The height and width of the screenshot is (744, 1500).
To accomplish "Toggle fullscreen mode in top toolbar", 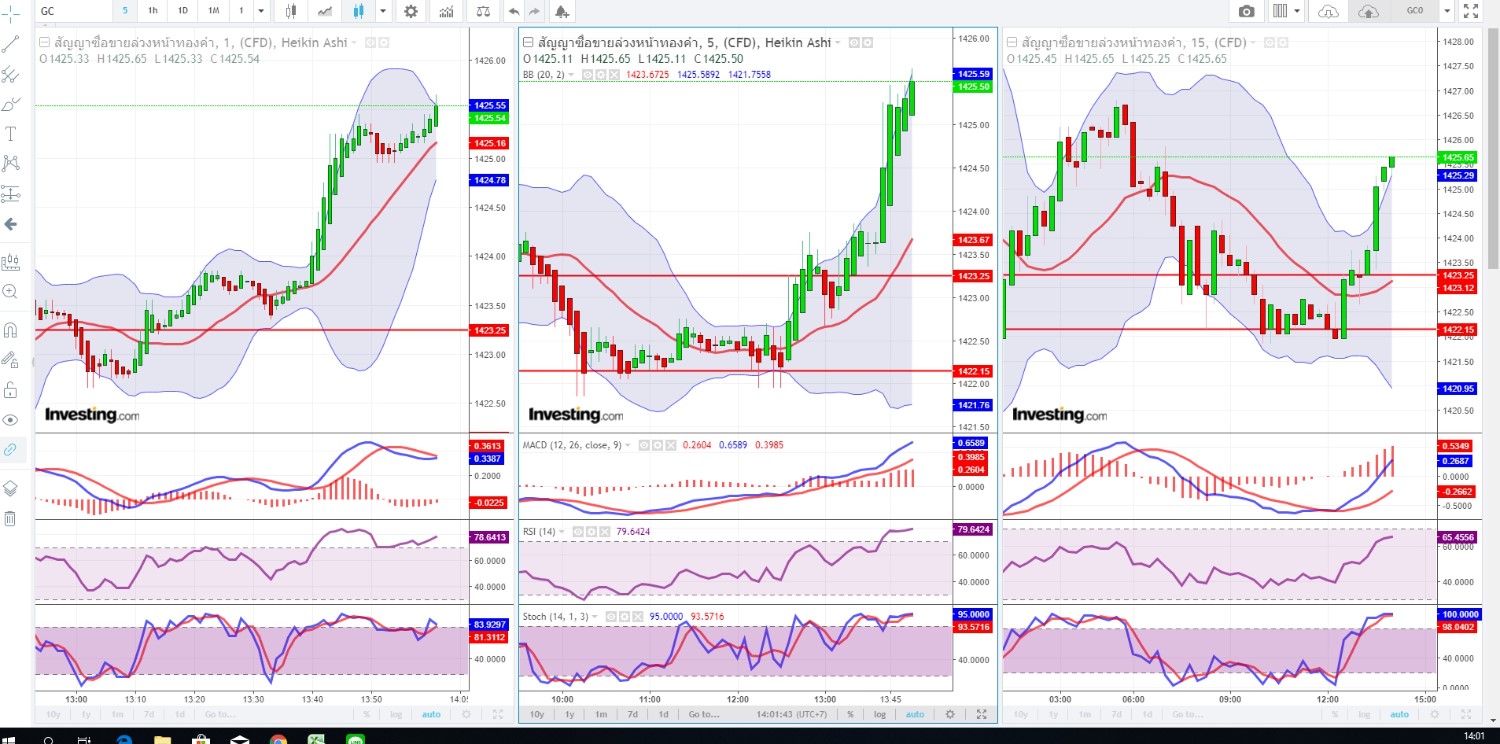I will click(1471, 11).
